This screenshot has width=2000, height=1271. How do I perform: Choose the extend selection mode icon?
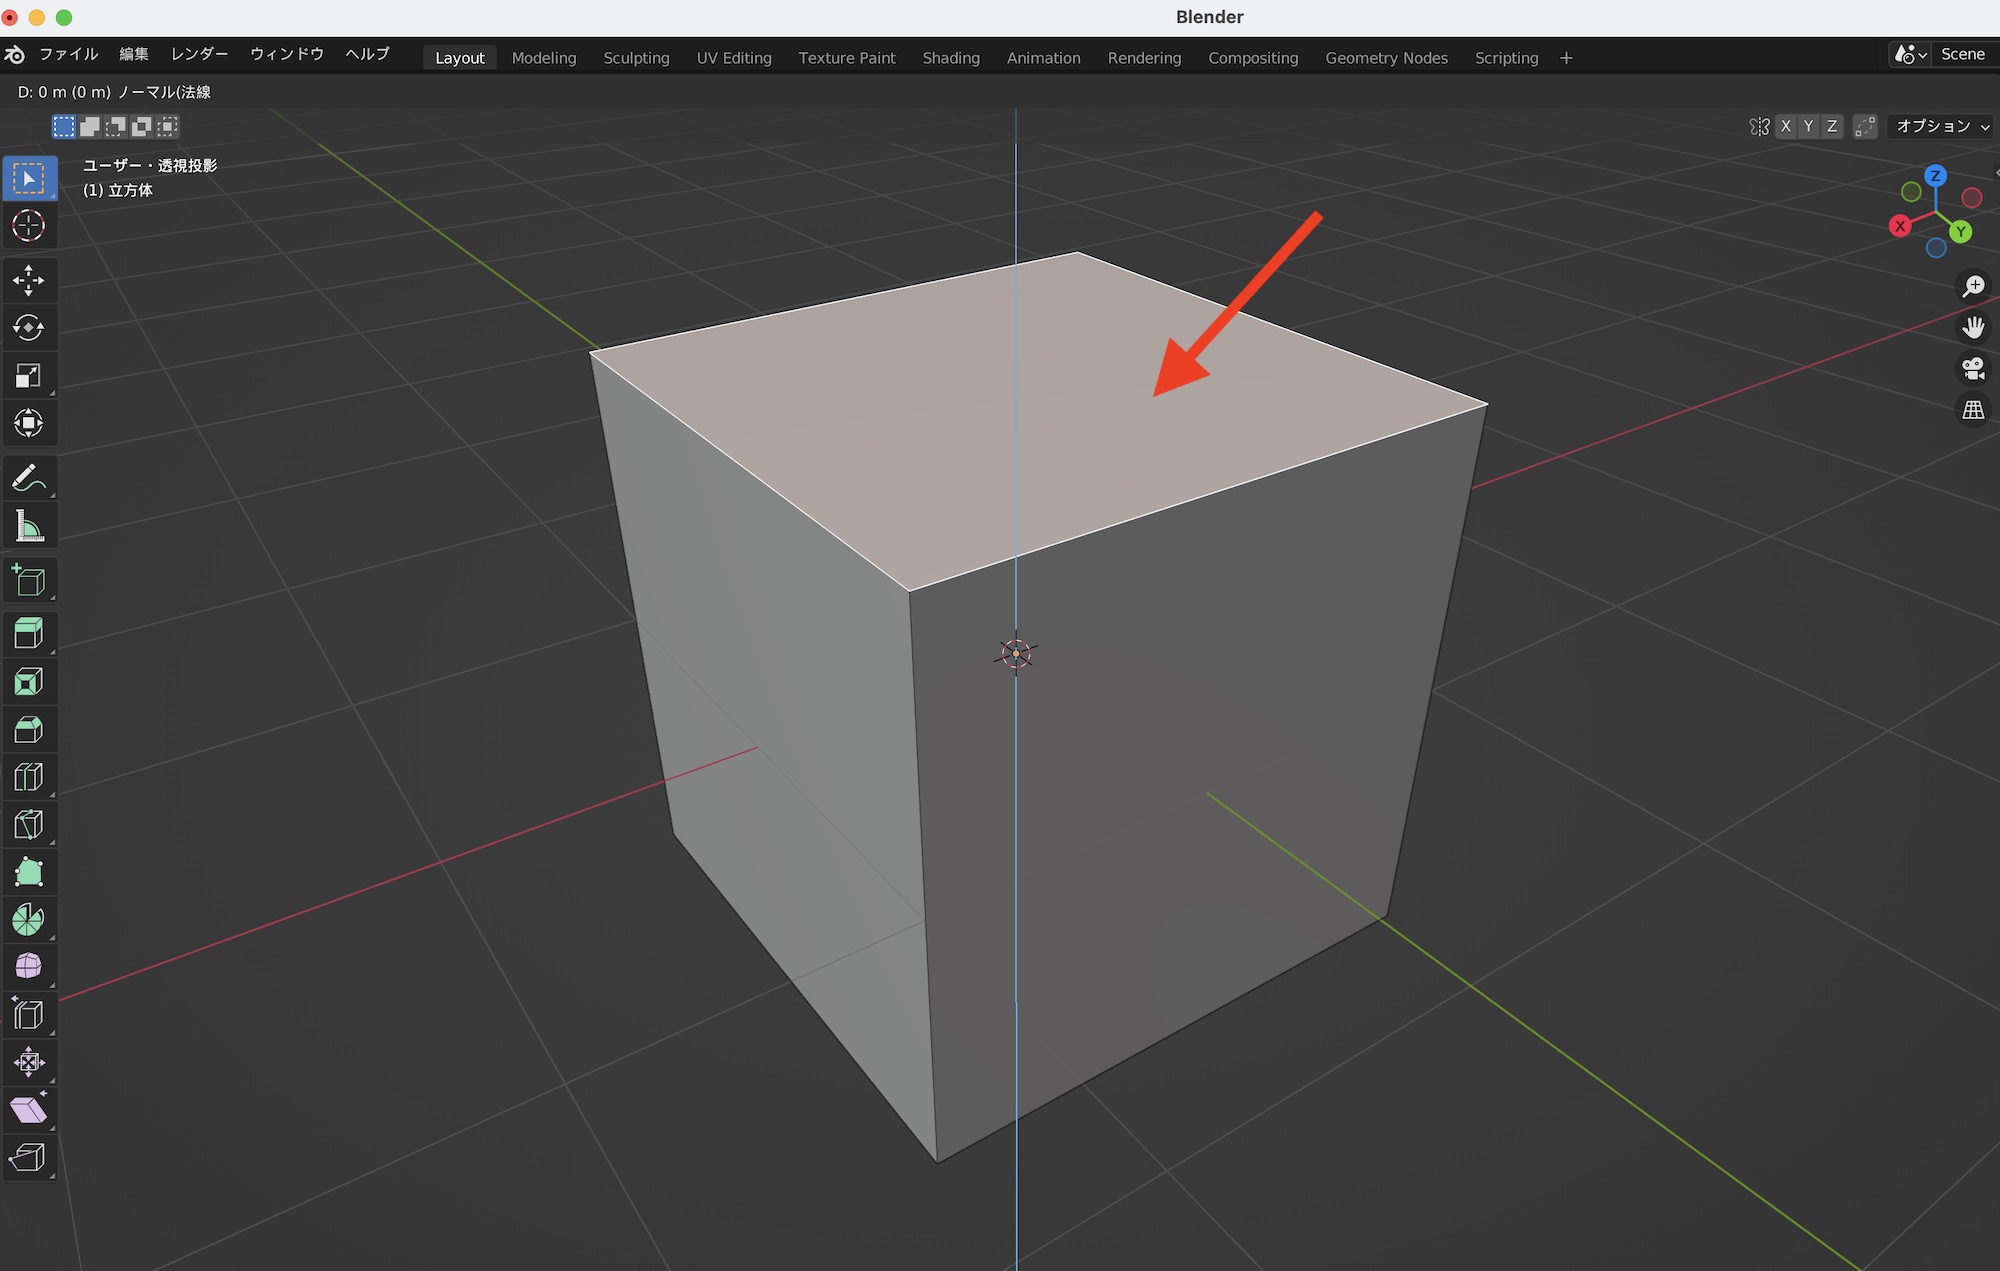(x=90, y=126)
